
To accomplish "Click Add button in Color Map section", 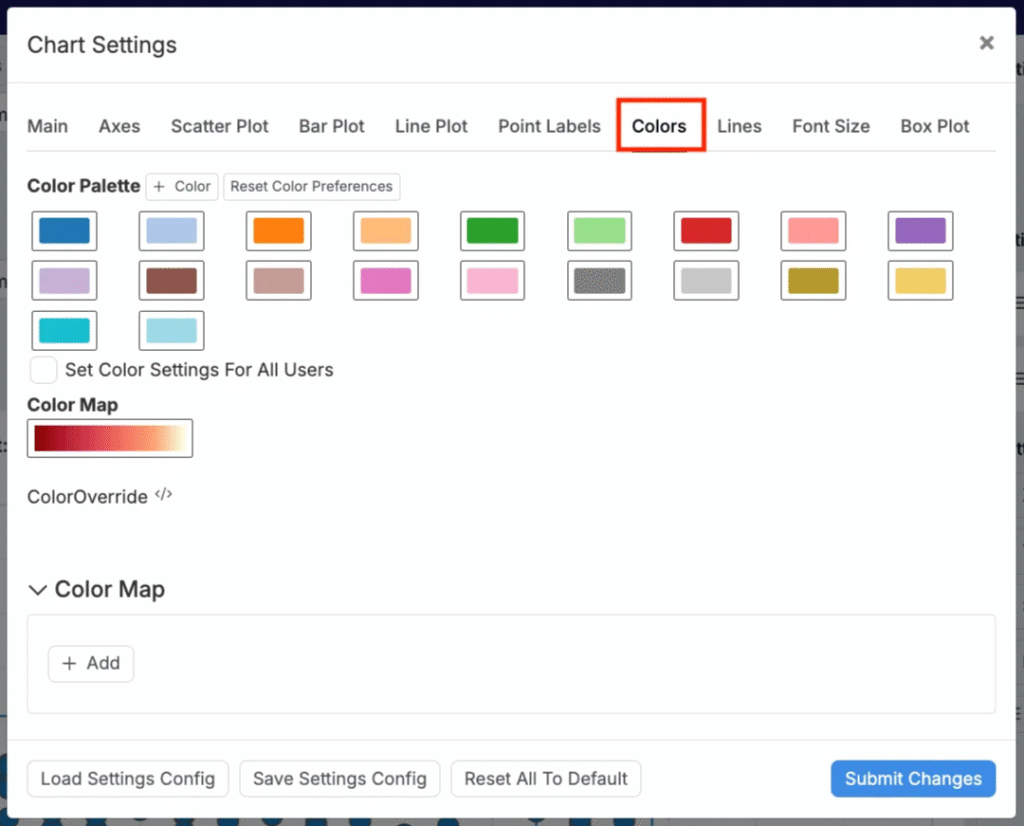I will point(91,663).
